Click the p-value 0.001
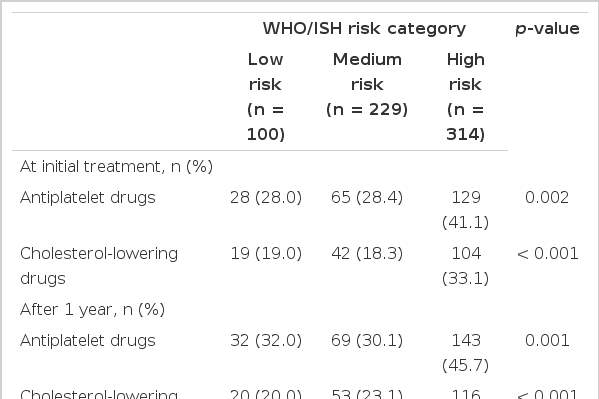The width and height of the screenshot is (599, 399). [x=547, y=341]
